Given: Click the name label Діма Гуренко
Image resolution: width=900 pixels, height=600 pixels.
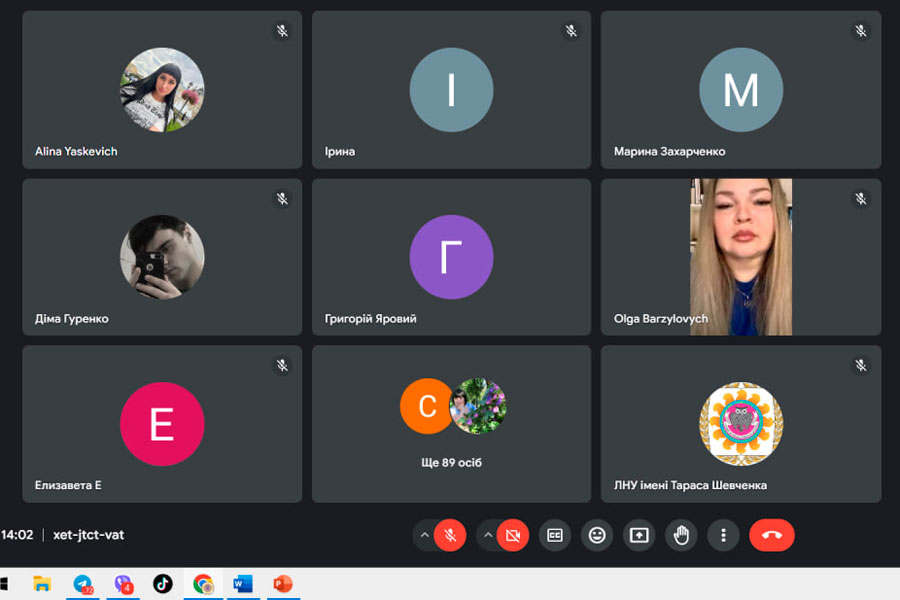Looking at the screenshot, I should 72,319.
